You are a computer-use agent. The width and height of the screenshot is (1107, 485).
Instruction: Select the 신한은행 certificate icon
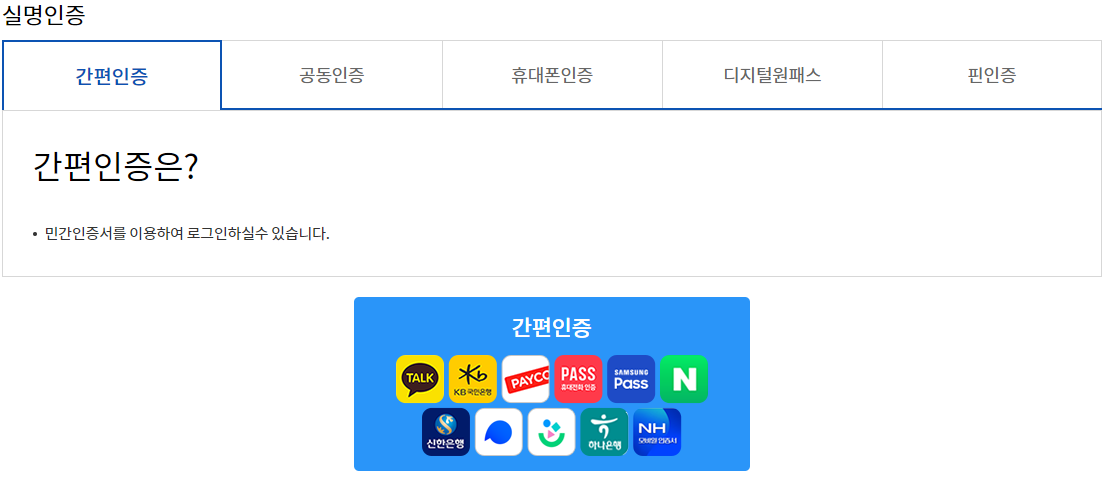446,432
